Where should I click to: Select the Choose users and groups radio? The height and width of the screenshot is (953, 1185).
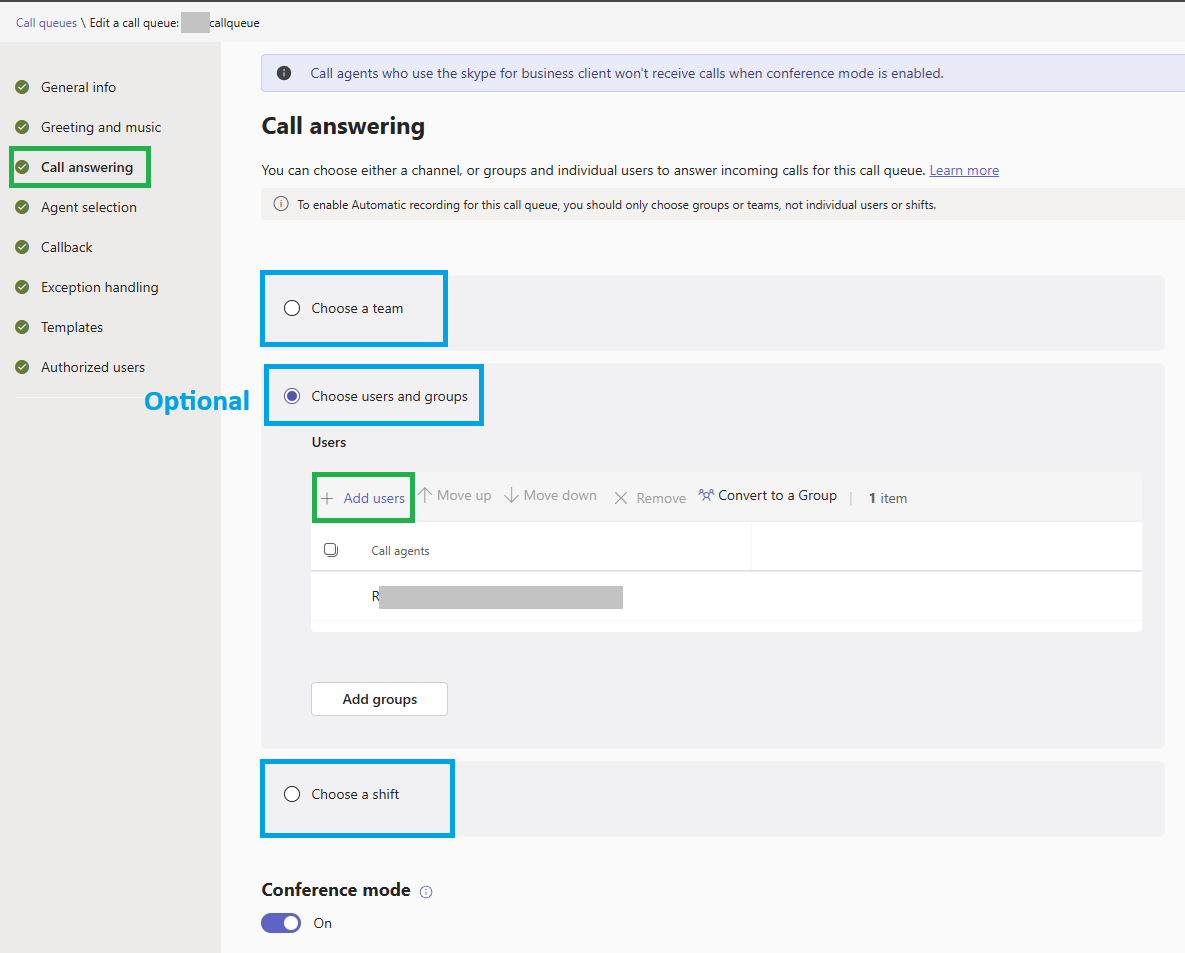tap(292, 396)
